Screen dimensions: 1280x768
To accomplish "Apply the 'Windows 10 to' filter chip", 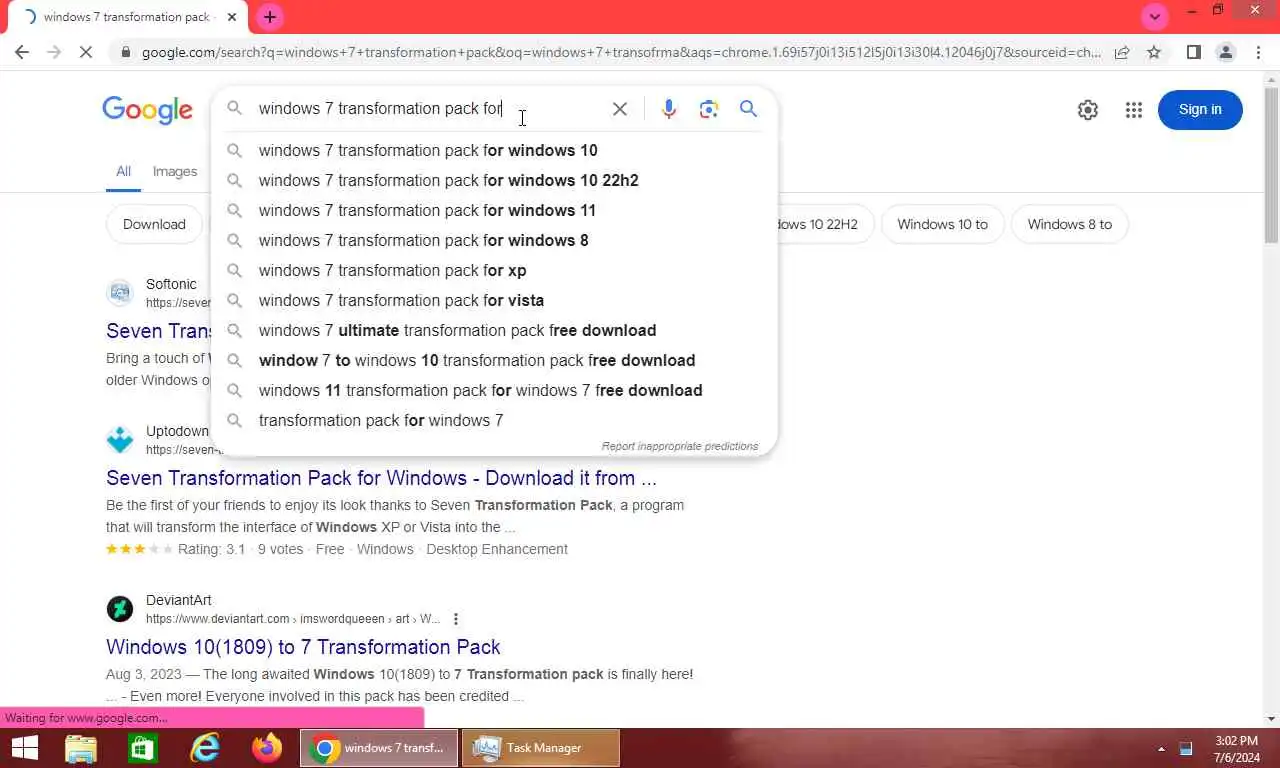I will coord(942,224).
